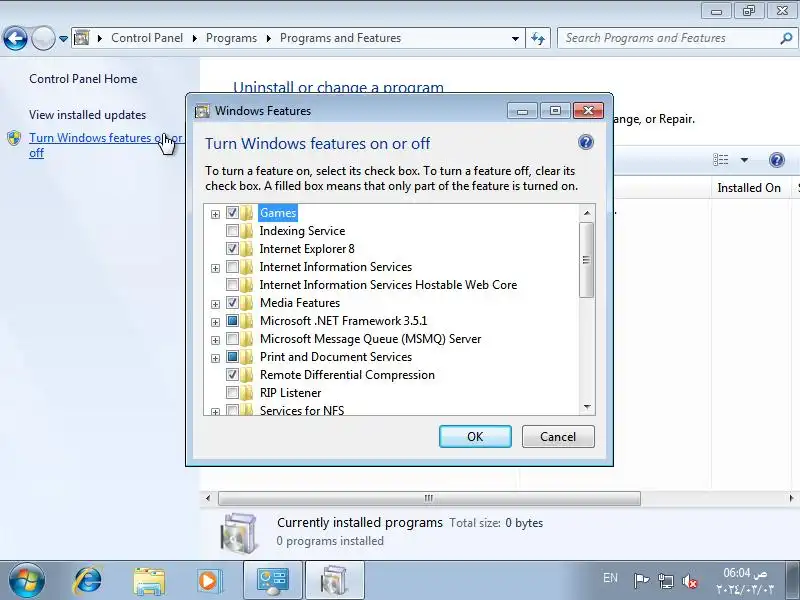
Task: Click the Windows Features title bar icon
Action: (x=203, y=111)
